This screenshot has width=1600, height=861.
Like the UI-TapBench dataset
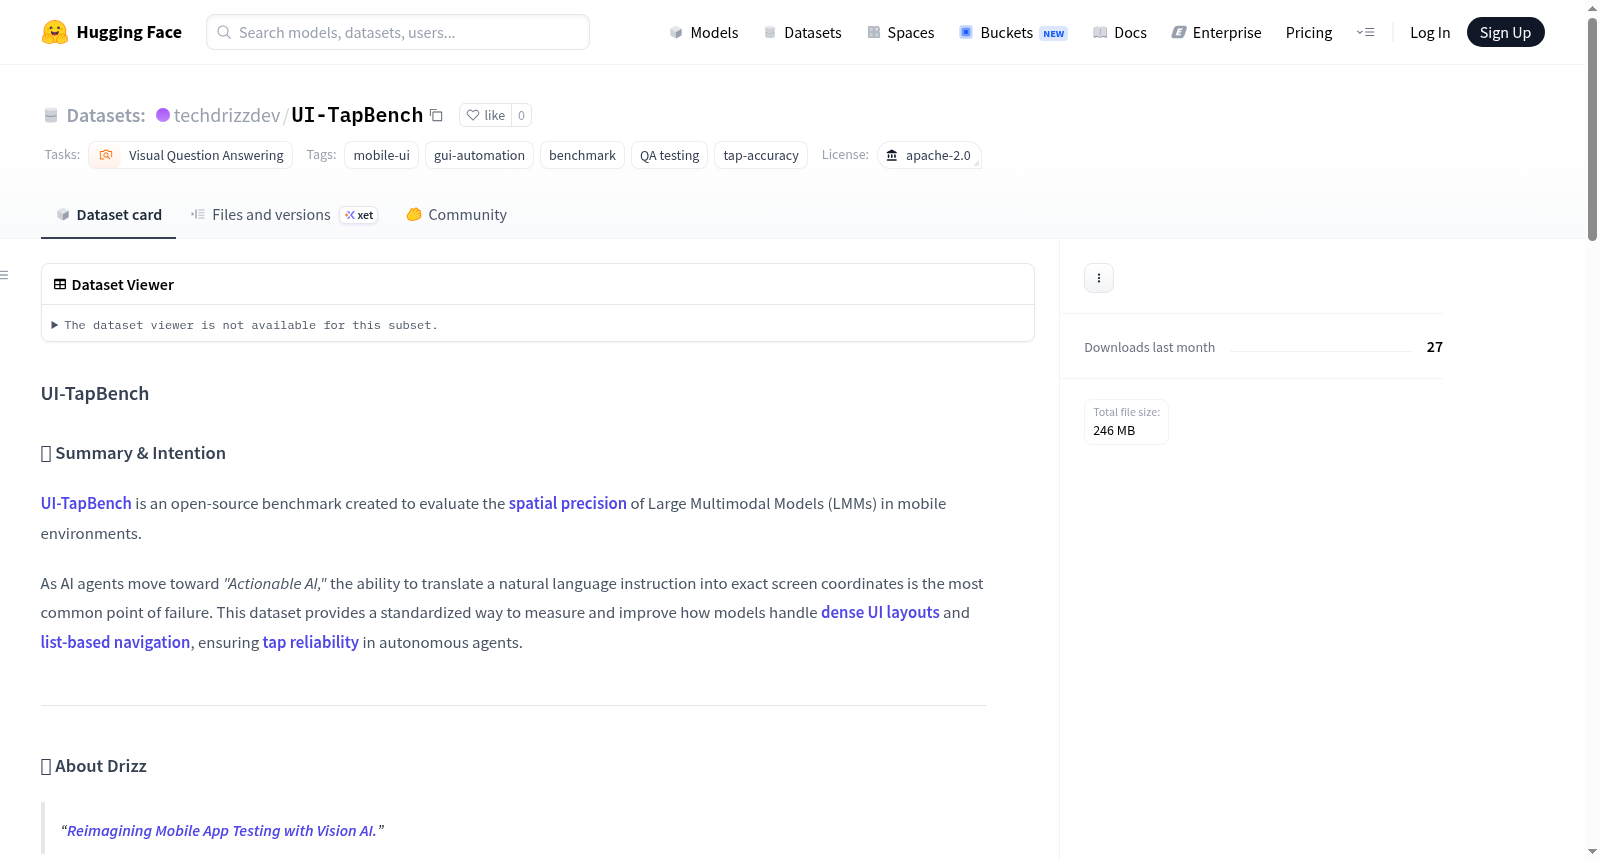click(486, 115)
